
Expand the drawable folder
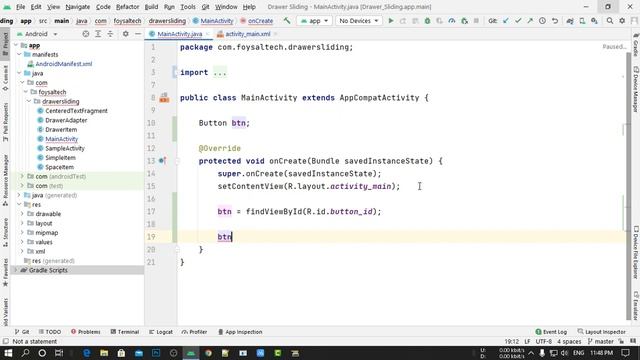pos(22,214)
